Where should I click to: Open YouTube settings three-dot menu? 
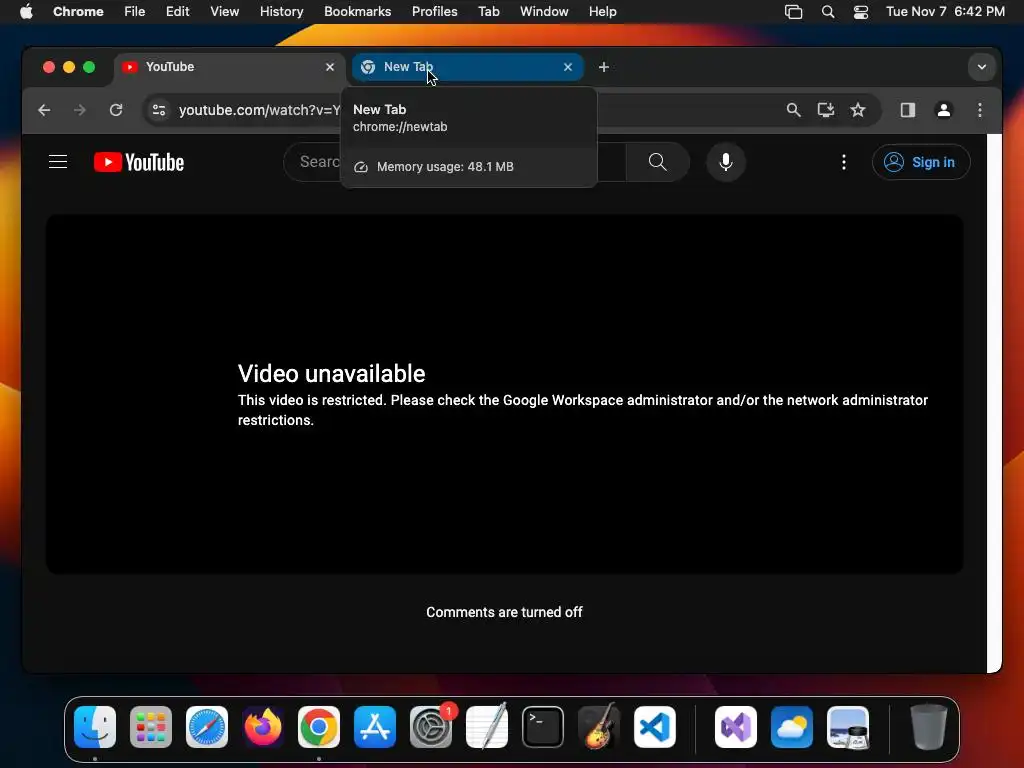pyautogui.click(x=844, y=162)
